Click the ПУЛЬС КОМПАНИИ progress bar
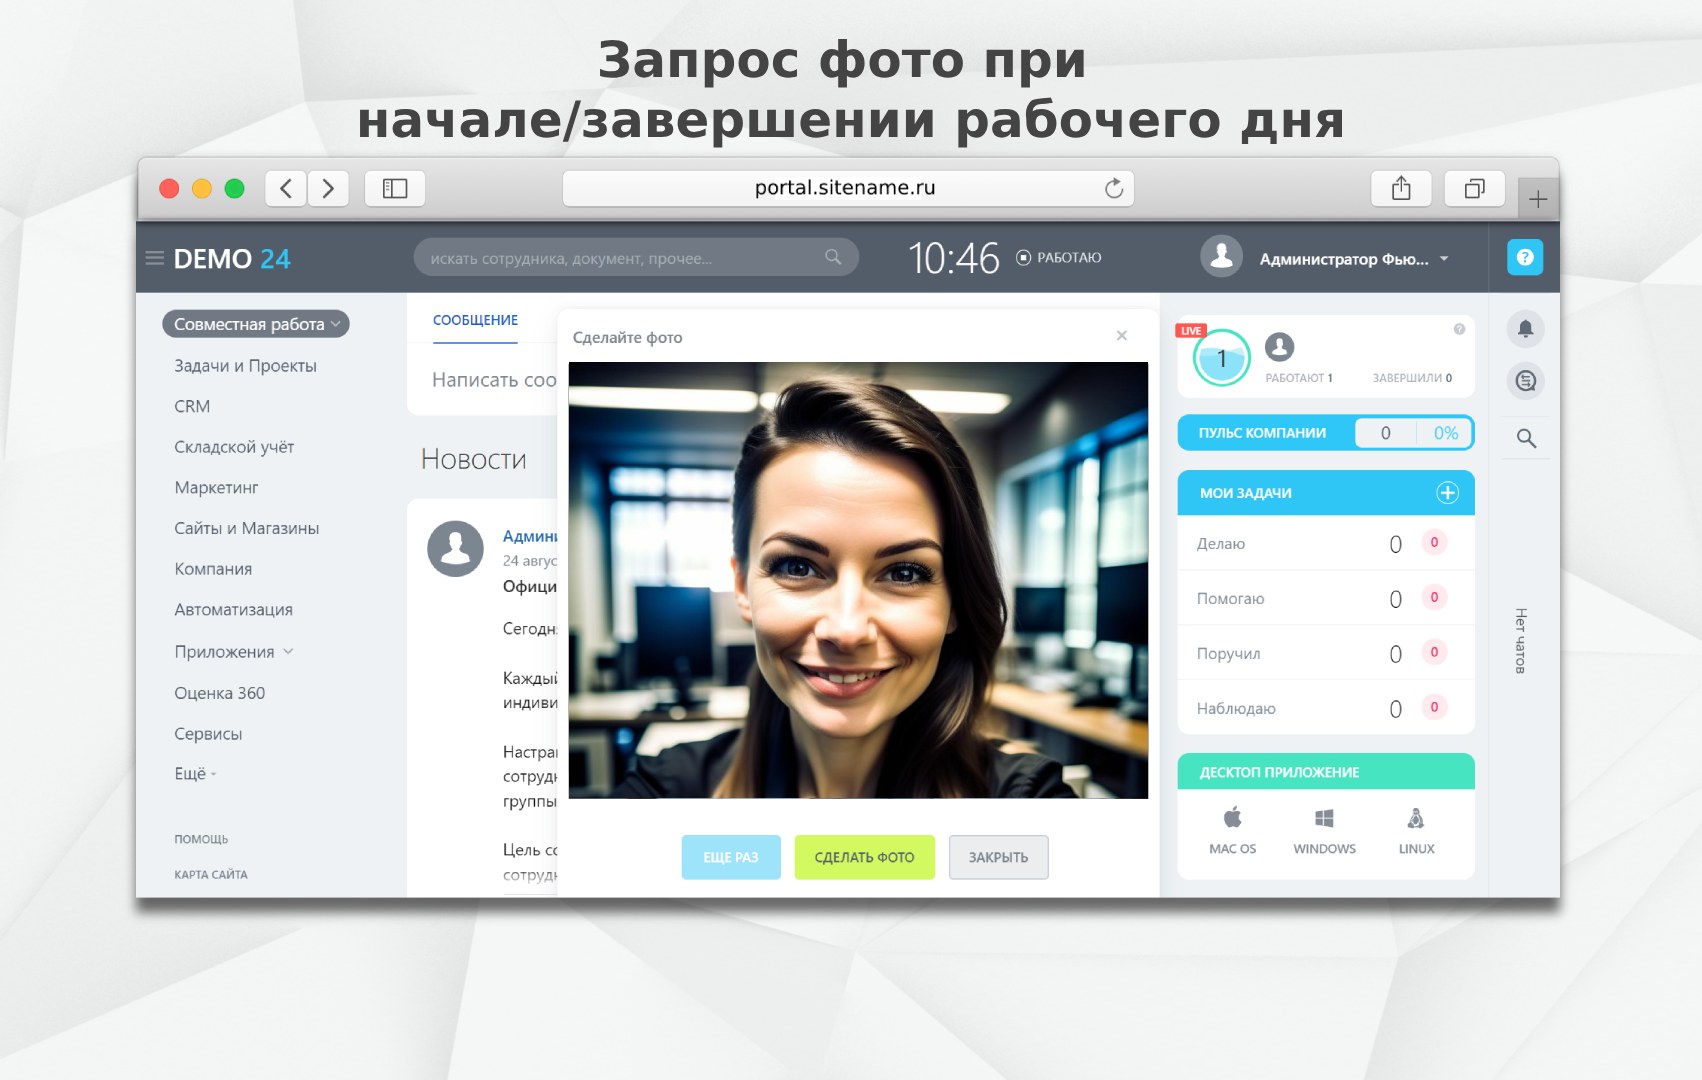The image size is (1702, 1080). point(1326,433)
